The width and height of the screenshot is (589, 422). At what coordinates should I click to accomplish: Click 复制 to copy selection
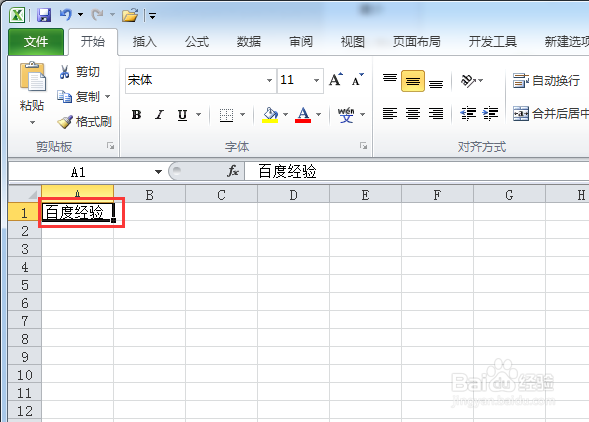[x=78, y=97]
